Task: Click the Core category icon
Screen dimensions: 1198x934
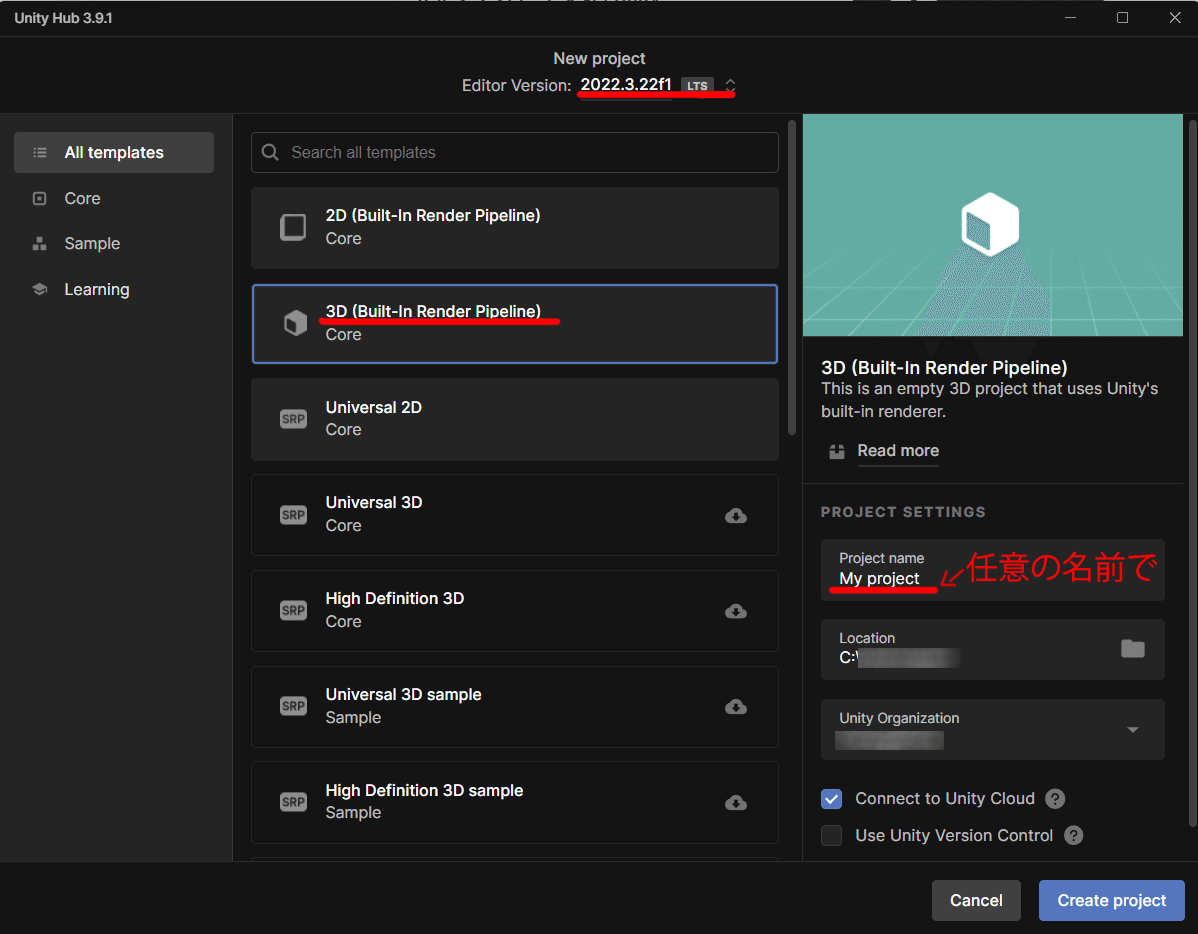Action: coord(40,199)
